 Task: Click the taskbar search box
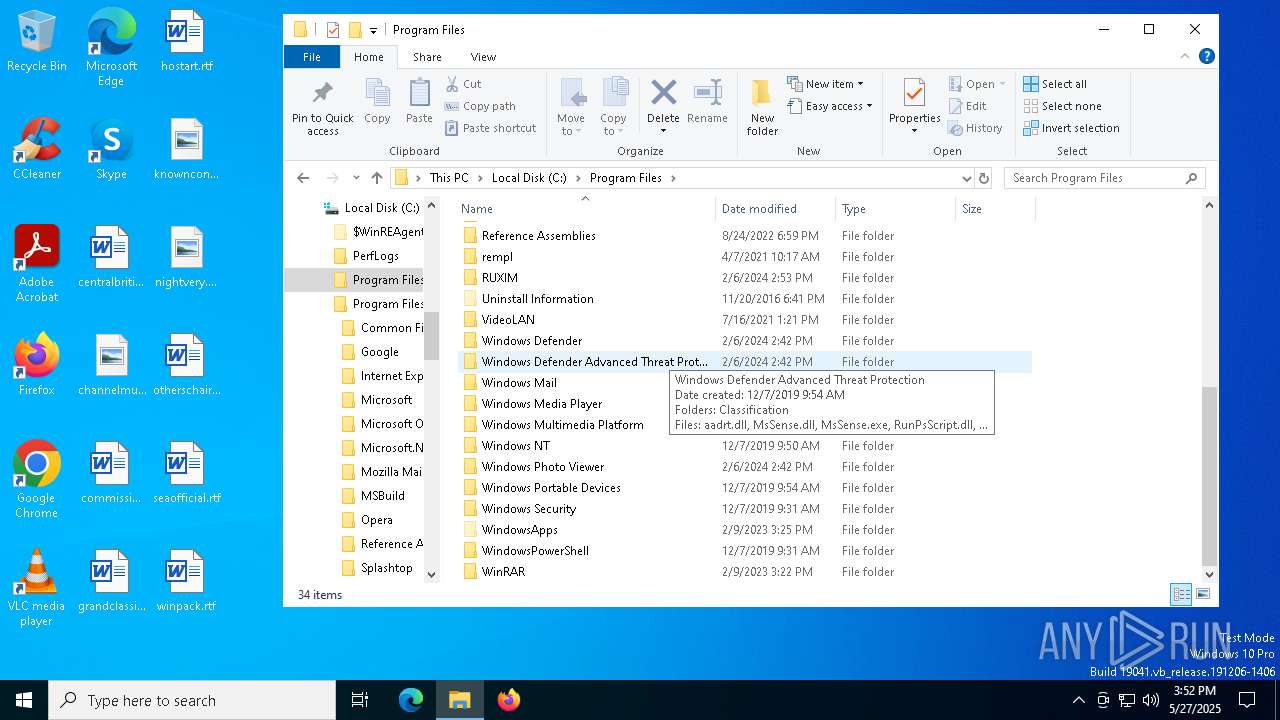(x=192, y=700)
